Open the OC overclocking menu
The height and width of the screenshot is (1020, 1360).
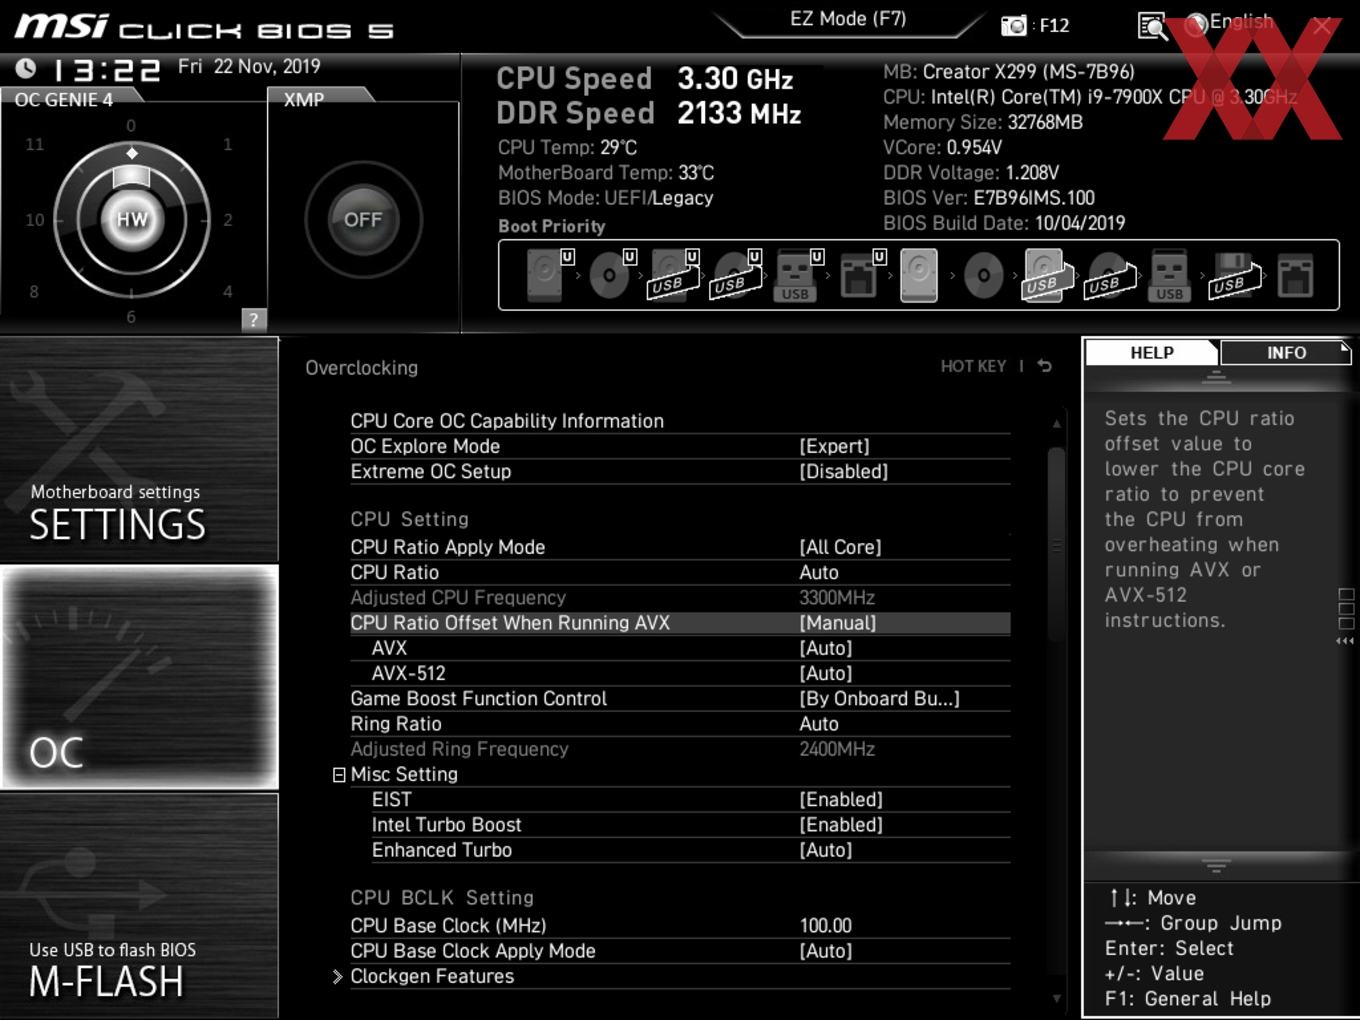tap(139, 677)
